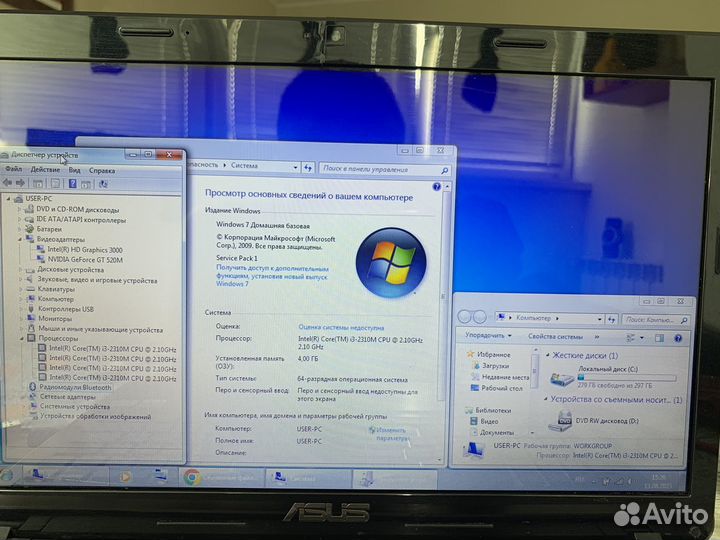Click toolbar overflow chevron in Explorer

pos(596,337)
